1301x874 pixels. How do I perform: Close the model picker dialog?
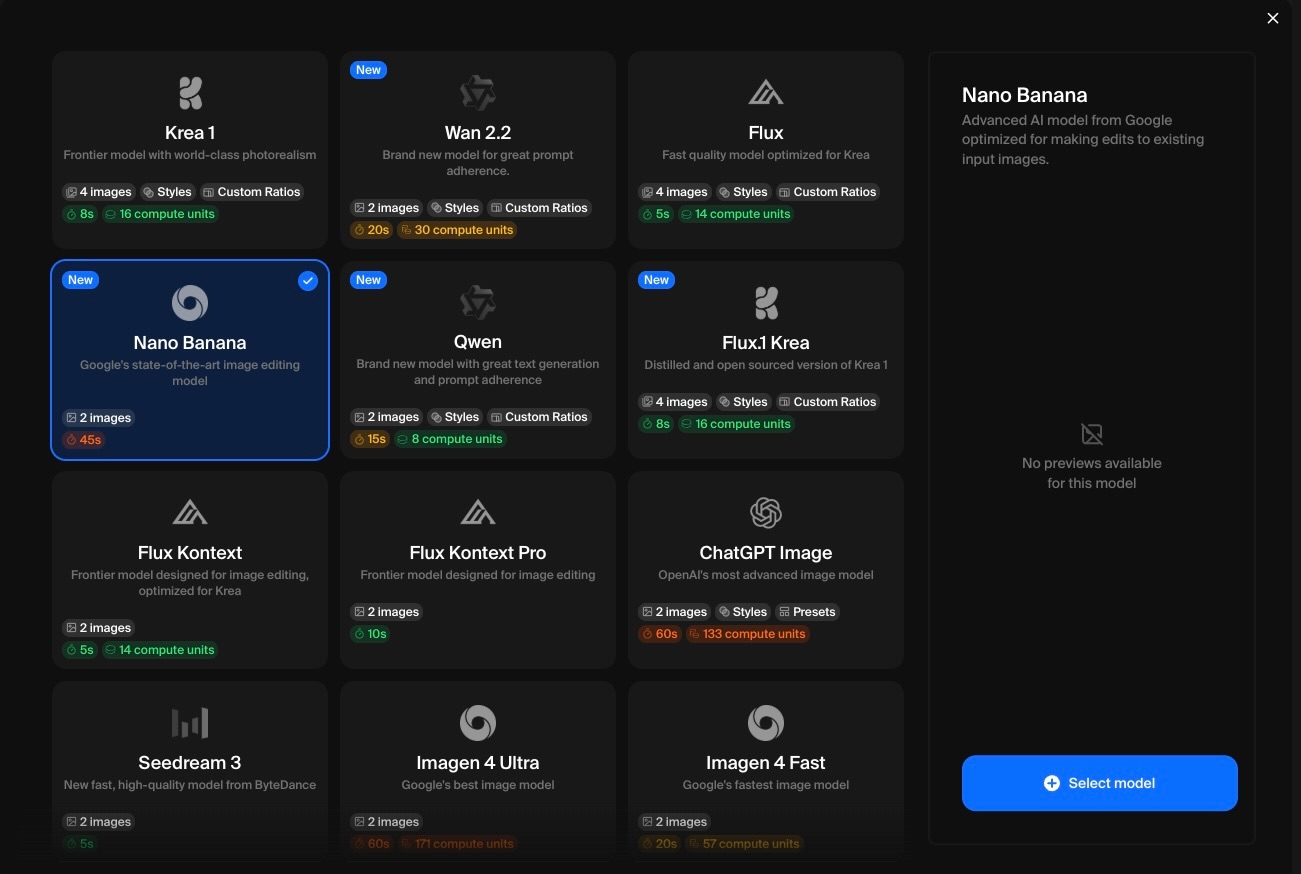click(x=1273, y=18)
